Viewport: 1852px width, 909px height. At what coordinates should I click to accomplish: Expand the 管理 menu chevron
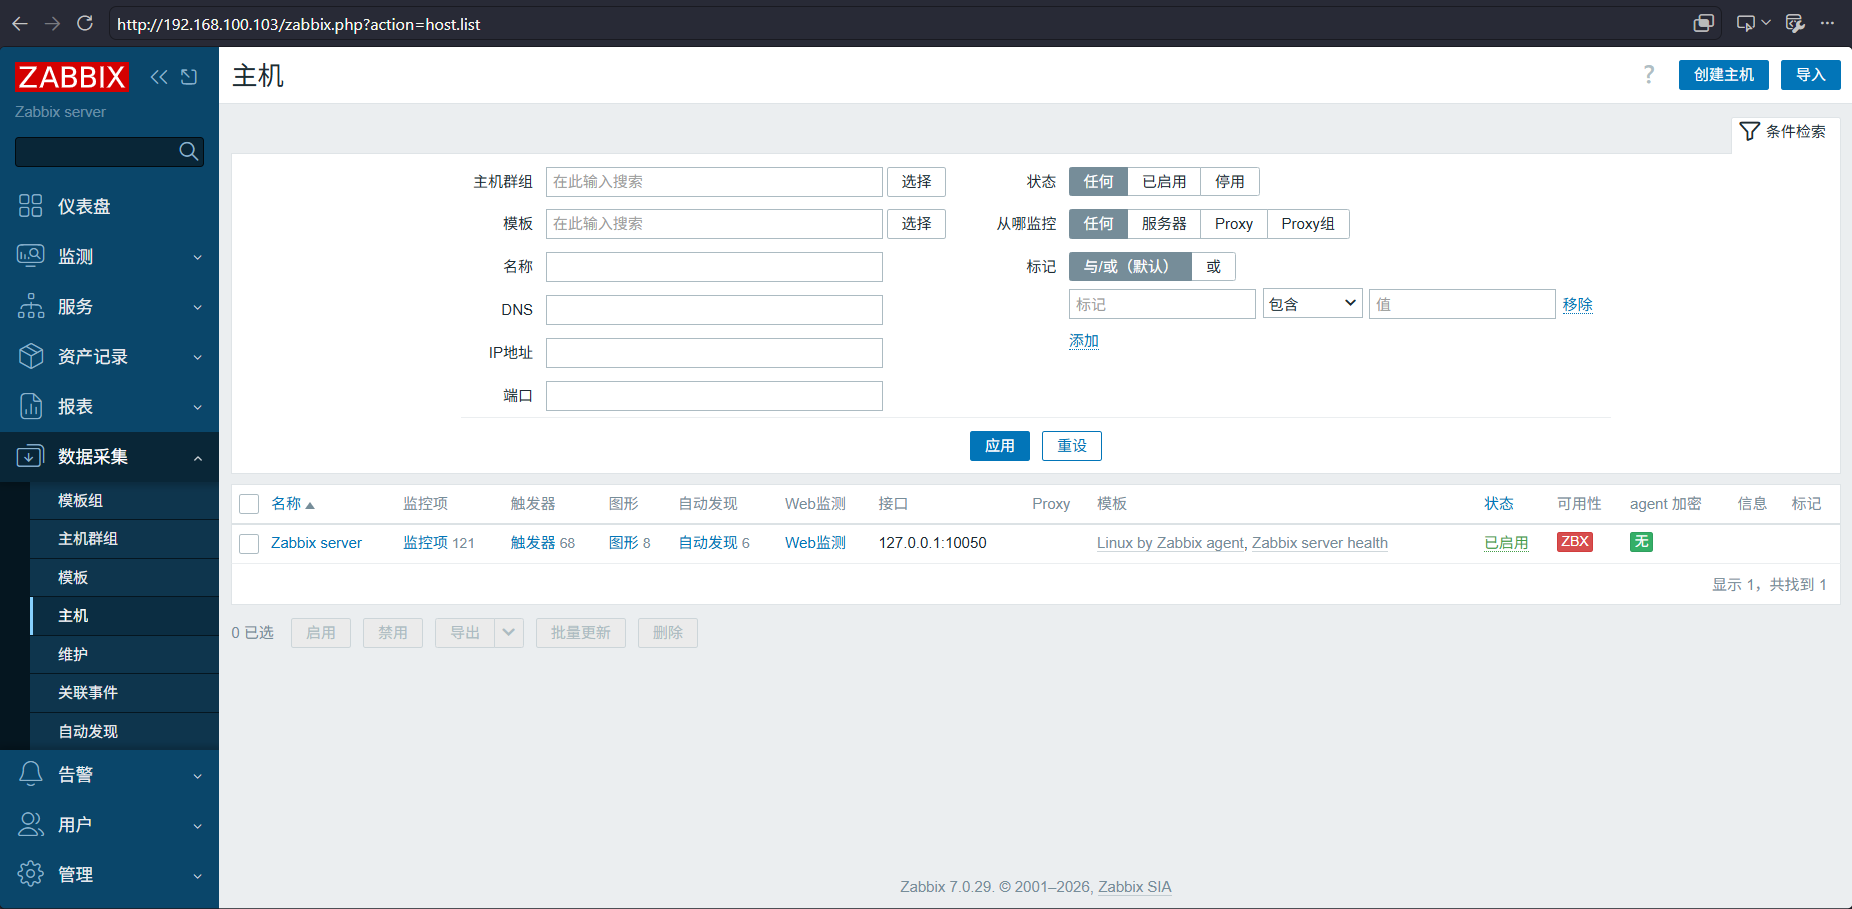[197, 875]
